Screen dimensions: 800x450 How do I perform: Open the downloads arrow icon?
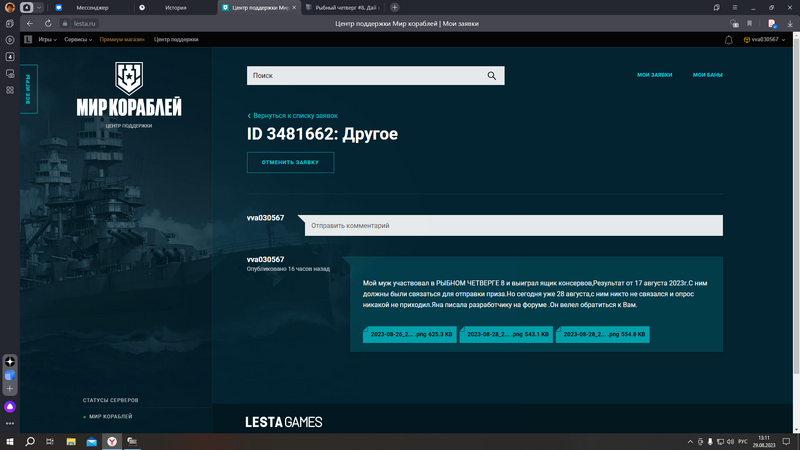click(x=790, y=23)
